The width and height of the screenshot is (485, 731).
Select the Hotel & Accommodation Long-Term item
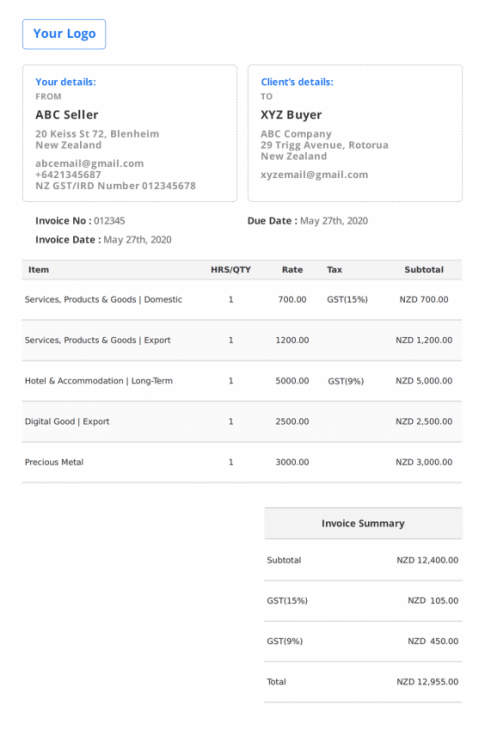(x=98, y=381)
